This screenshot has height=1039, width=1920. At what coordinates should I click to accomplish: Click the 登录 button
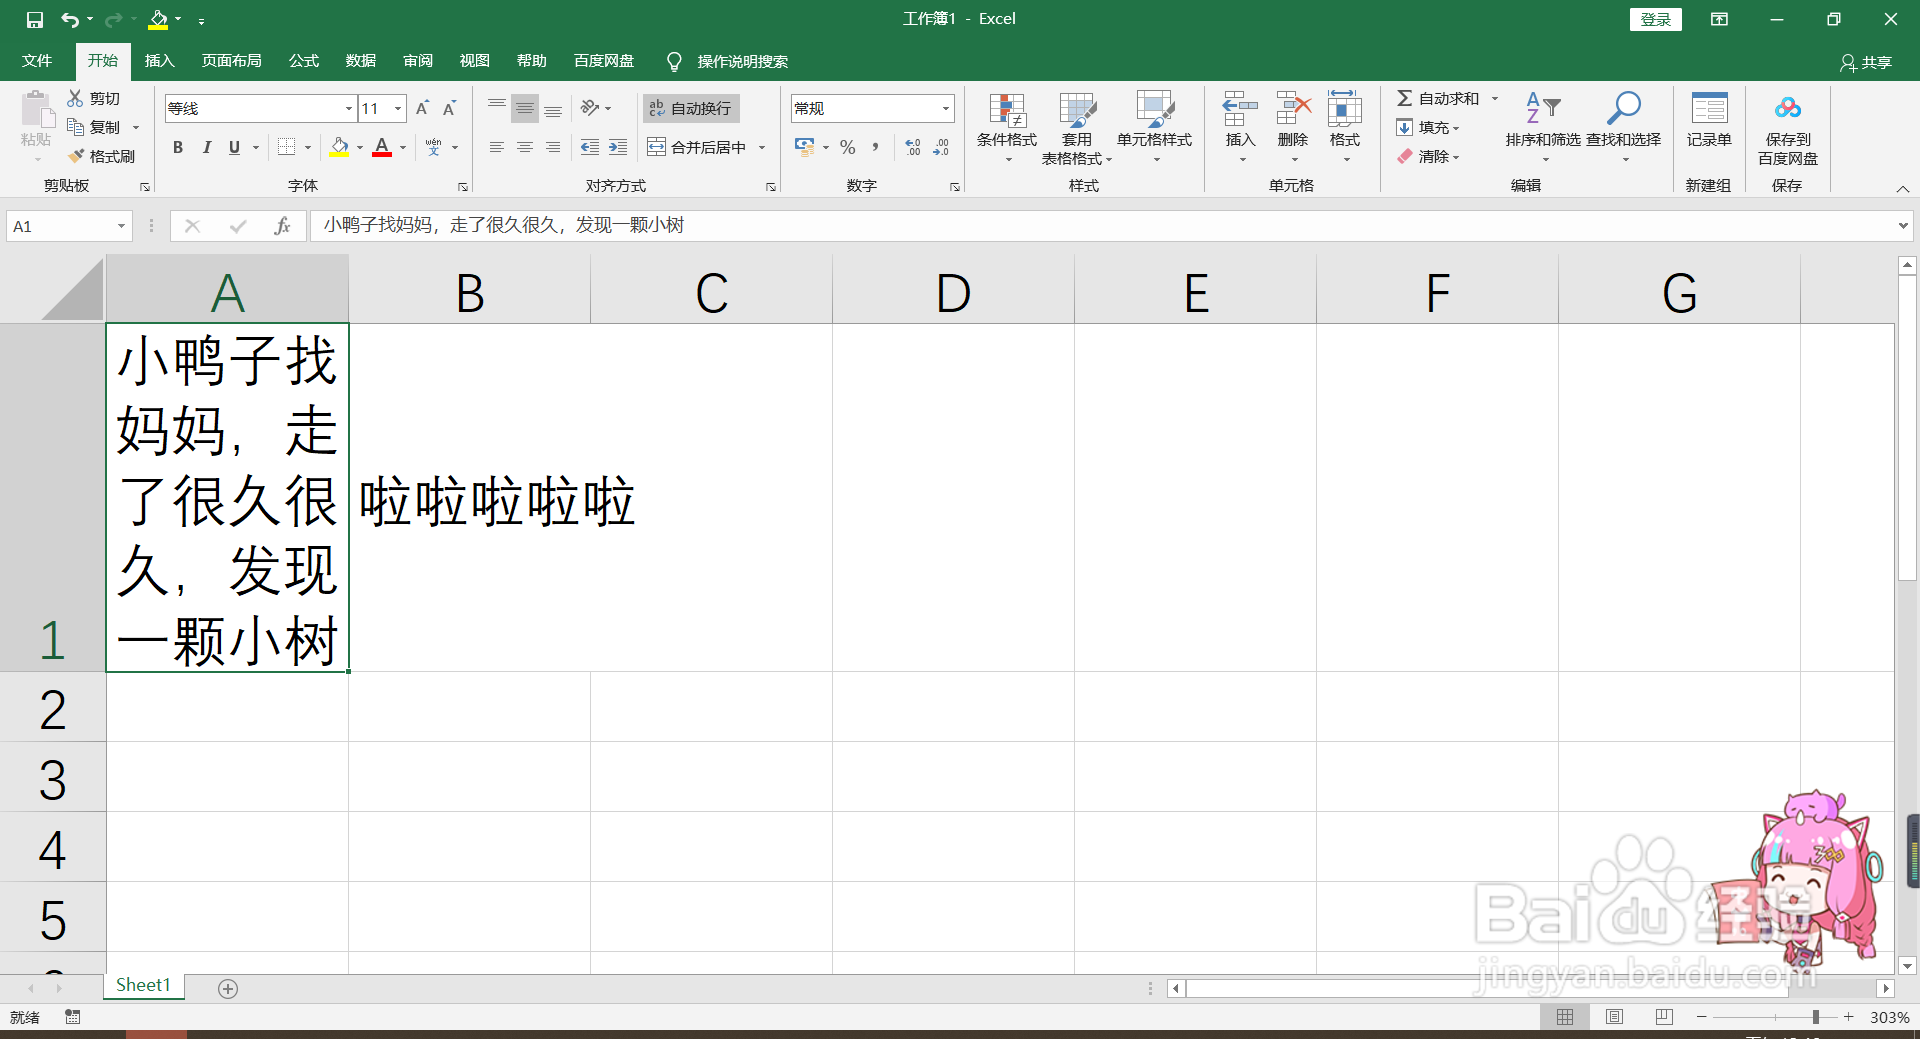click(1655, 19)
